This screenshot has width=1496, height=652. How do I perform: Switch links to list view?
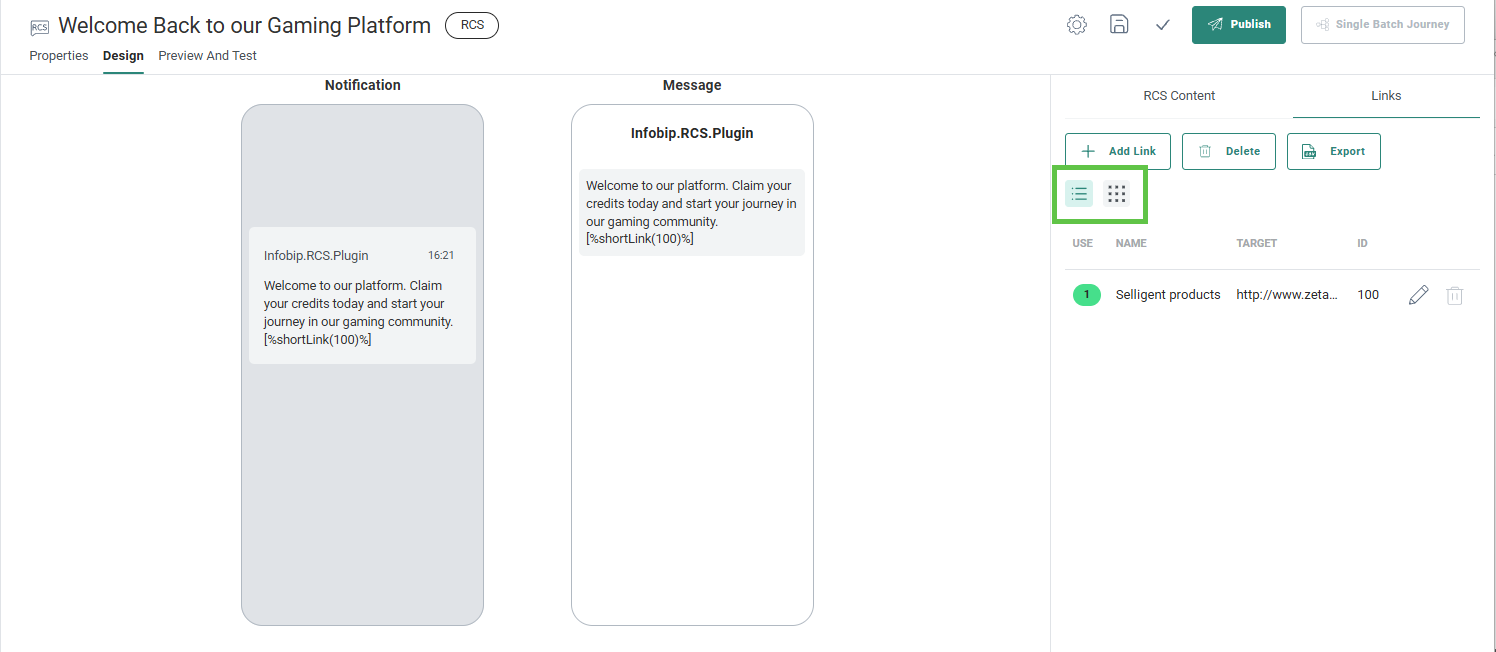click(1079, 194)
